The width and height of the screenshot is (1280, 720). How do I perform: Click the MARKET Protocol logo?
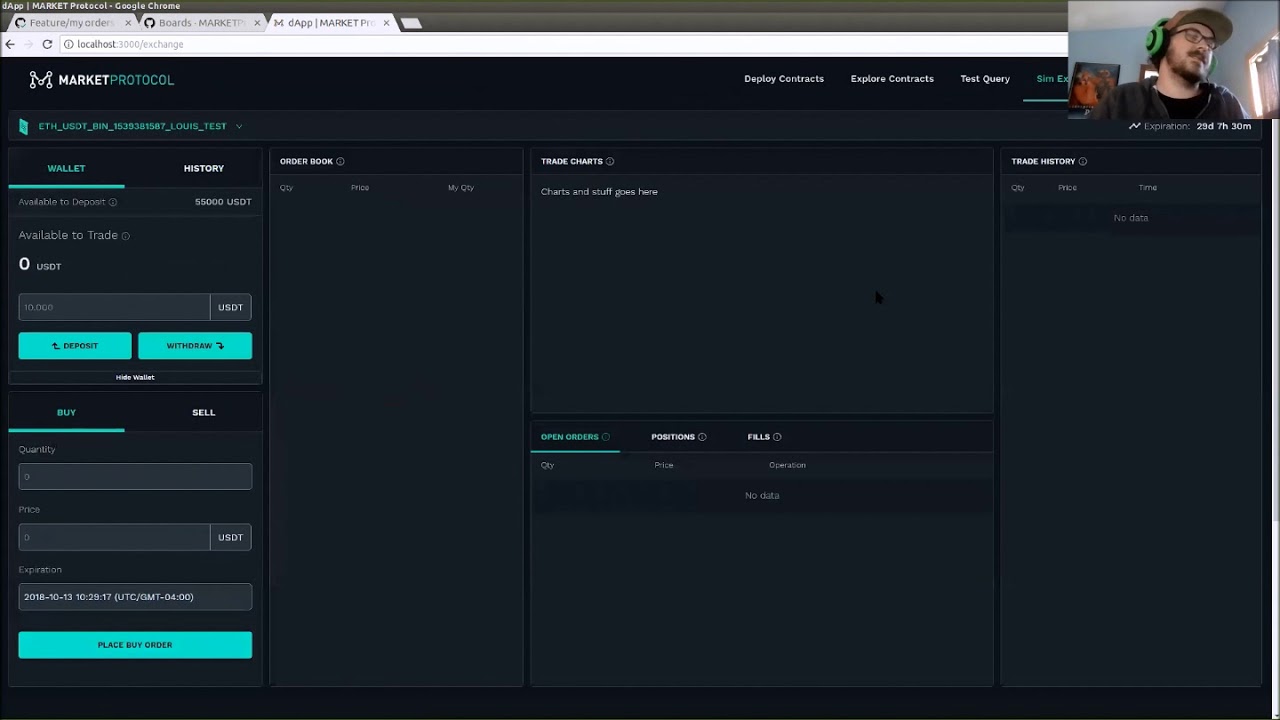click(101, 80)
